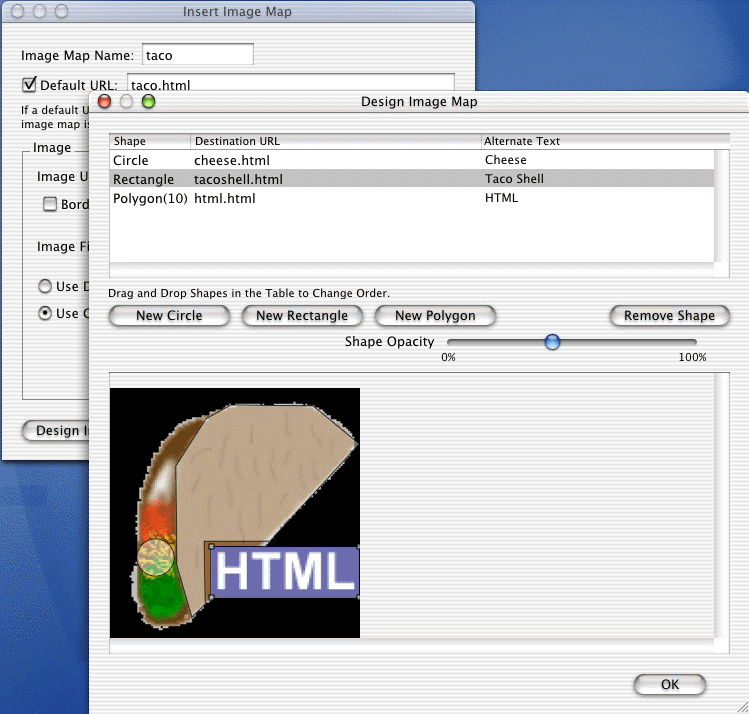Click the HTML rectangle hotspot on image
749x714 pixels.
point(285,572)
